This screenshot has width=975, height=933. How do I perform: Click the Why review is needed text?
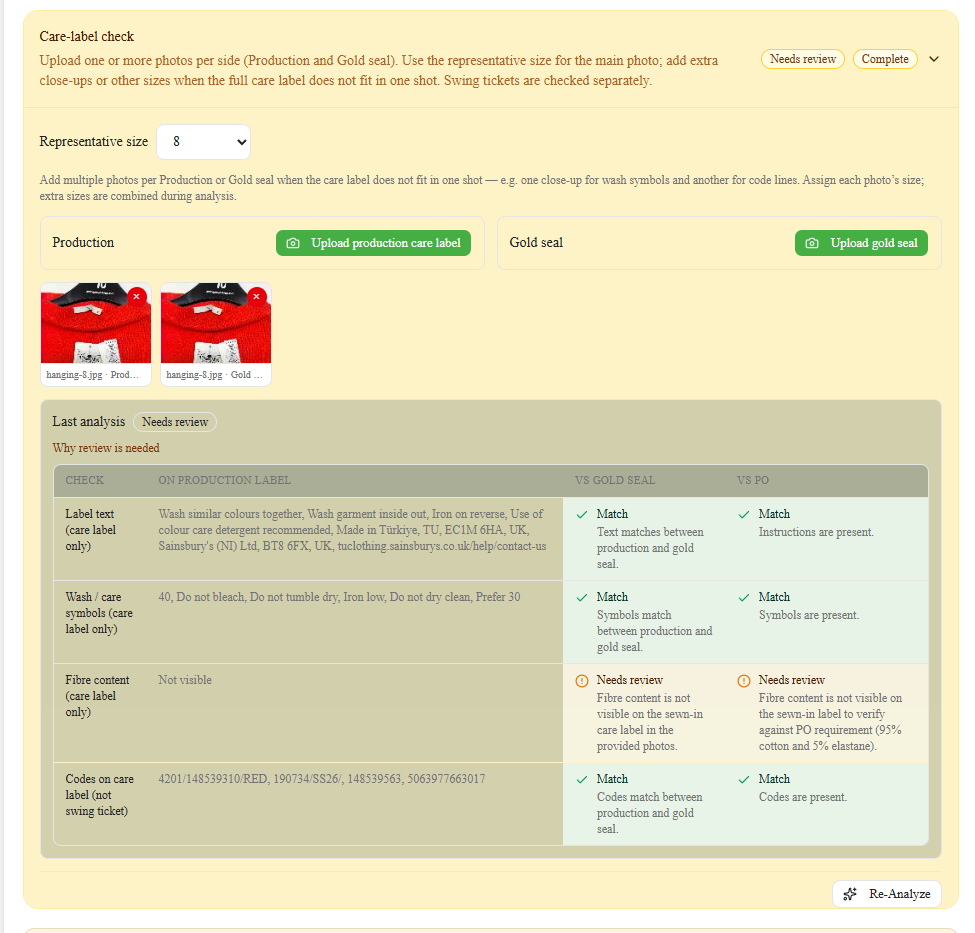point(106,448)
